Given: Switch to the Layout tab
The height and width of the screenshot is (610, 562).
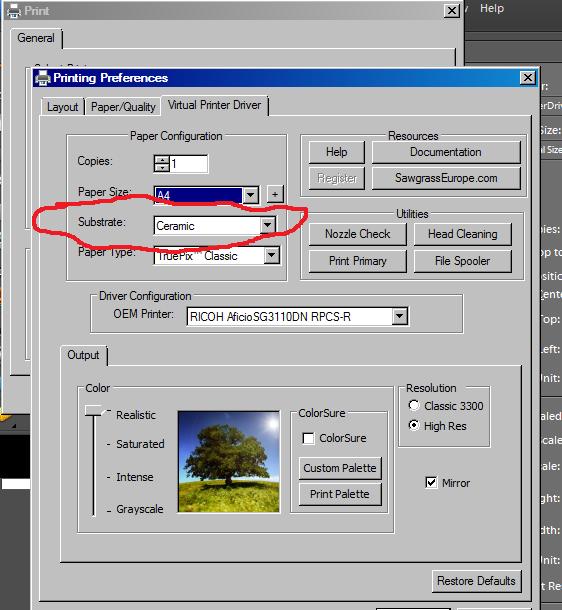Looking at the screenshot, I should 62,107.
